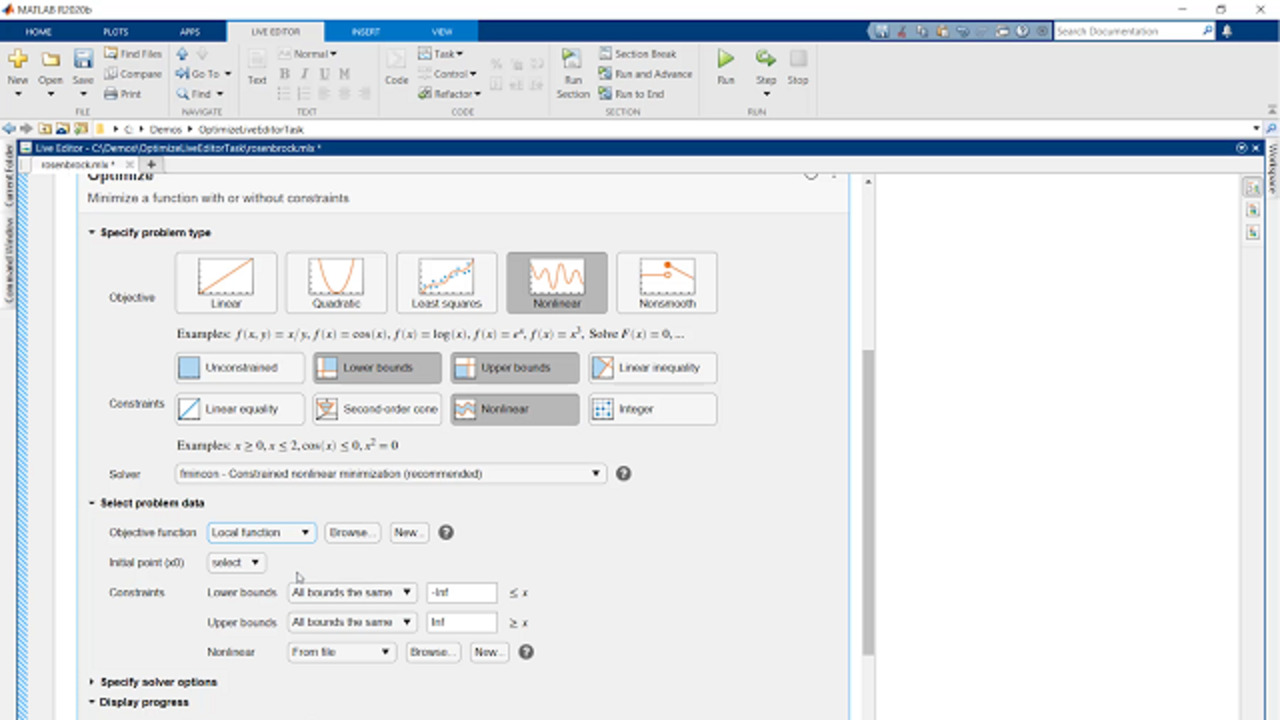This screenshot has width=1280, height=720.
Task: Expand the Specify solver options section
Action: (x=158, y=682)
